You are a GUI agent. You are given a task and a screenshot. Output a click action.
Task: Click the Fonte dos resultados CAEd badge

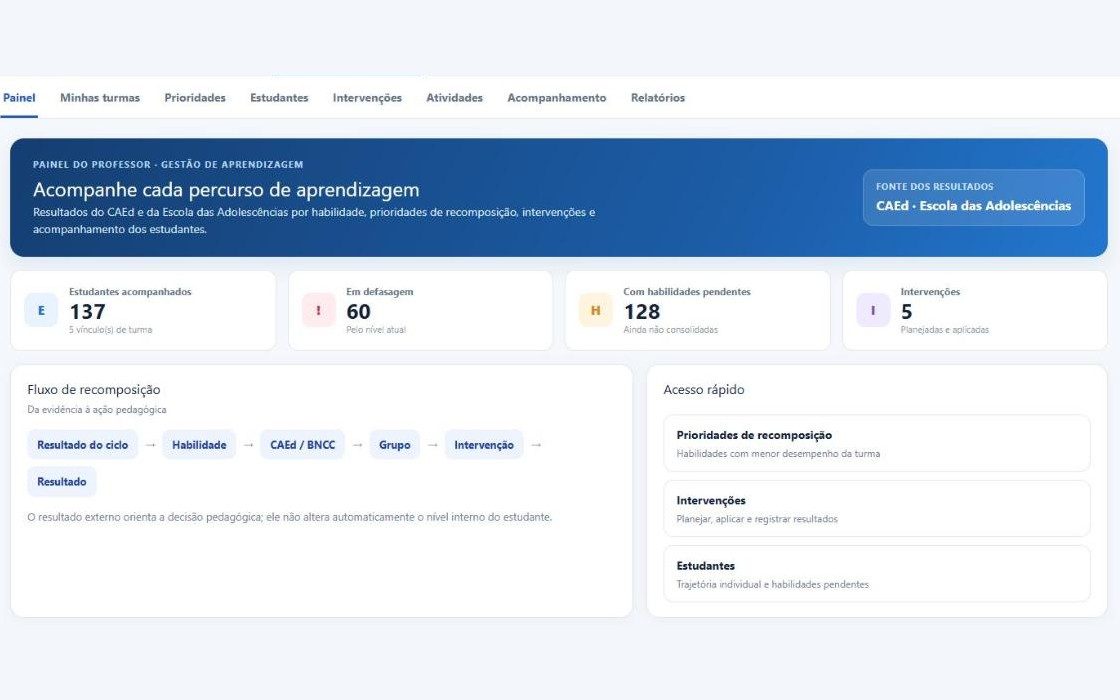974,197
